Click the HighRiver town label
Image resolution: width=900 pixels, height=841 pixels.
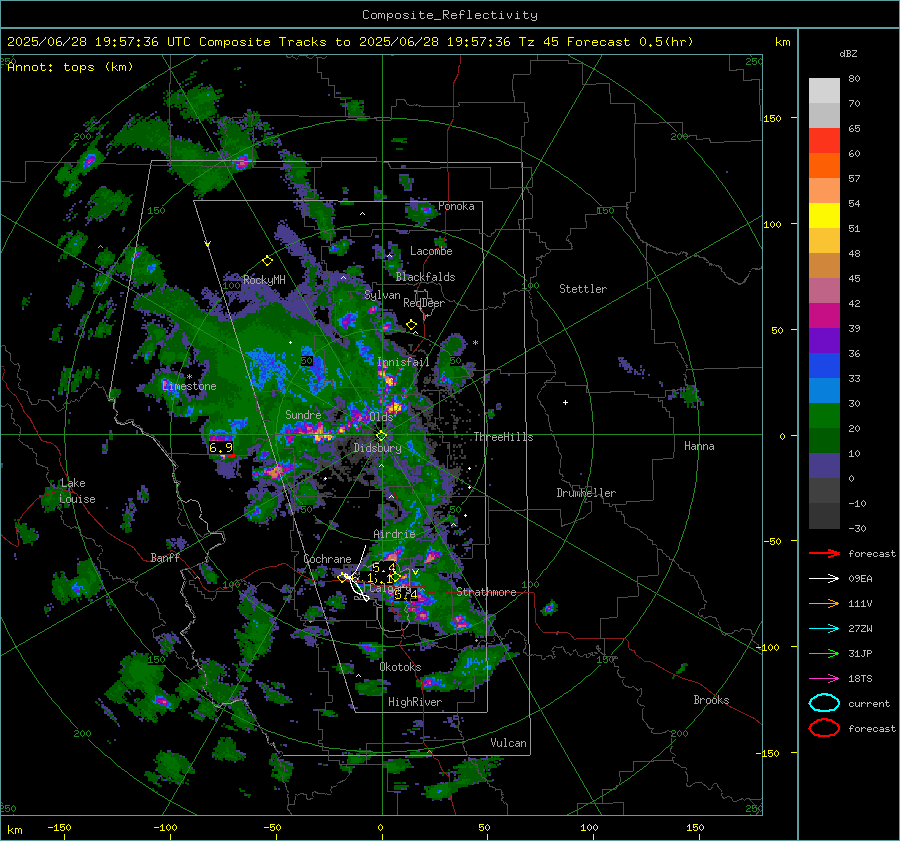[x=415, y=702]
